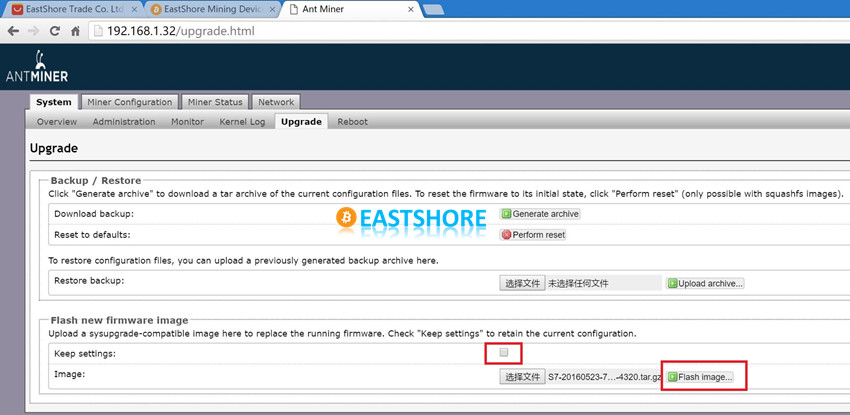
Task: Reload the page with refresh icon
Action: 55,31
